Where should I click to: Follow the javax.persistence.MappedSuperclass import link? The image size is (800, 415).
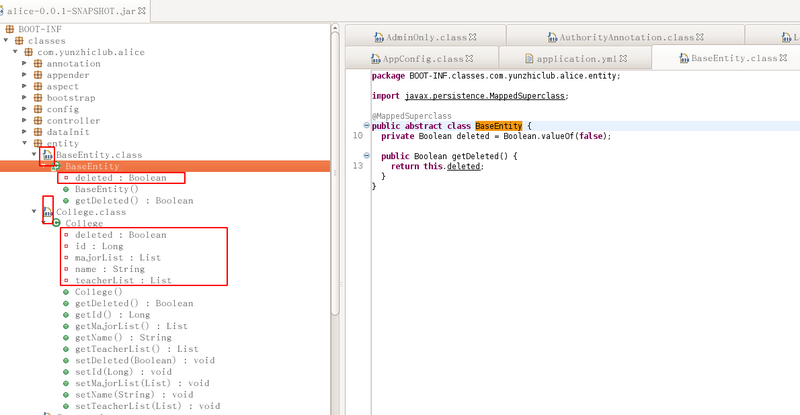pos(485,96)
